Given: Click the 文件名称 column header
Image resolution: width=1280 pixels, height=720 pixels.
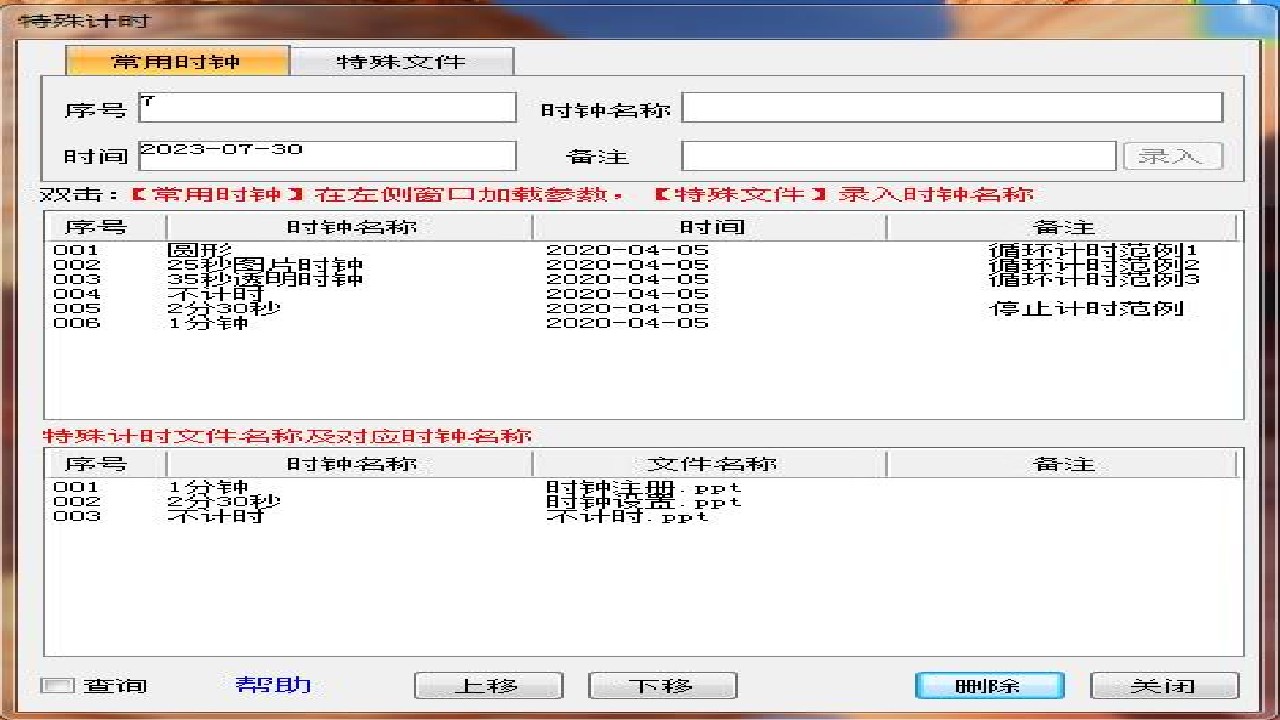Looking at the screenshot, I should [x=707, y=463].
